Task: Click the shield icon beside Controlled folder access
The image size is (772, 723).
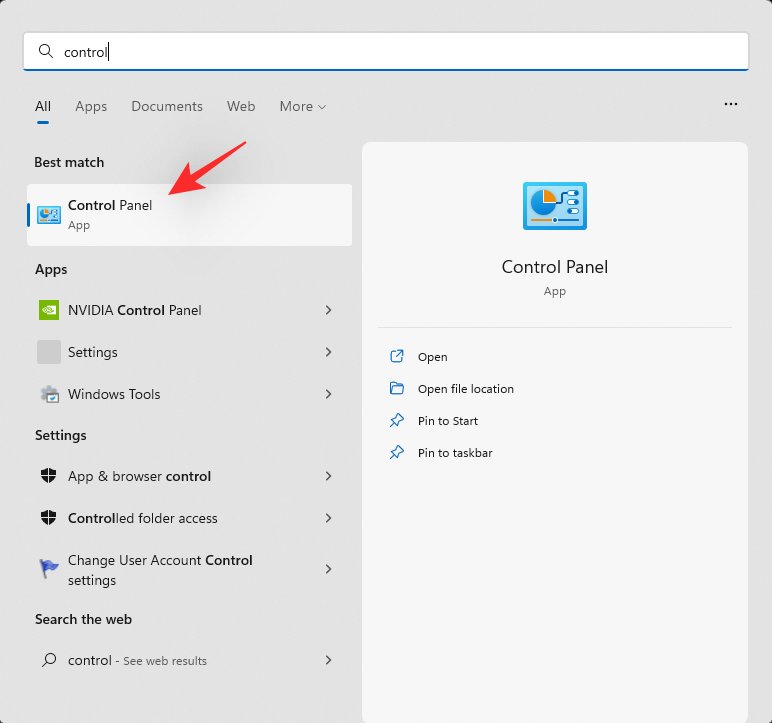Action: tap(49, 518)
